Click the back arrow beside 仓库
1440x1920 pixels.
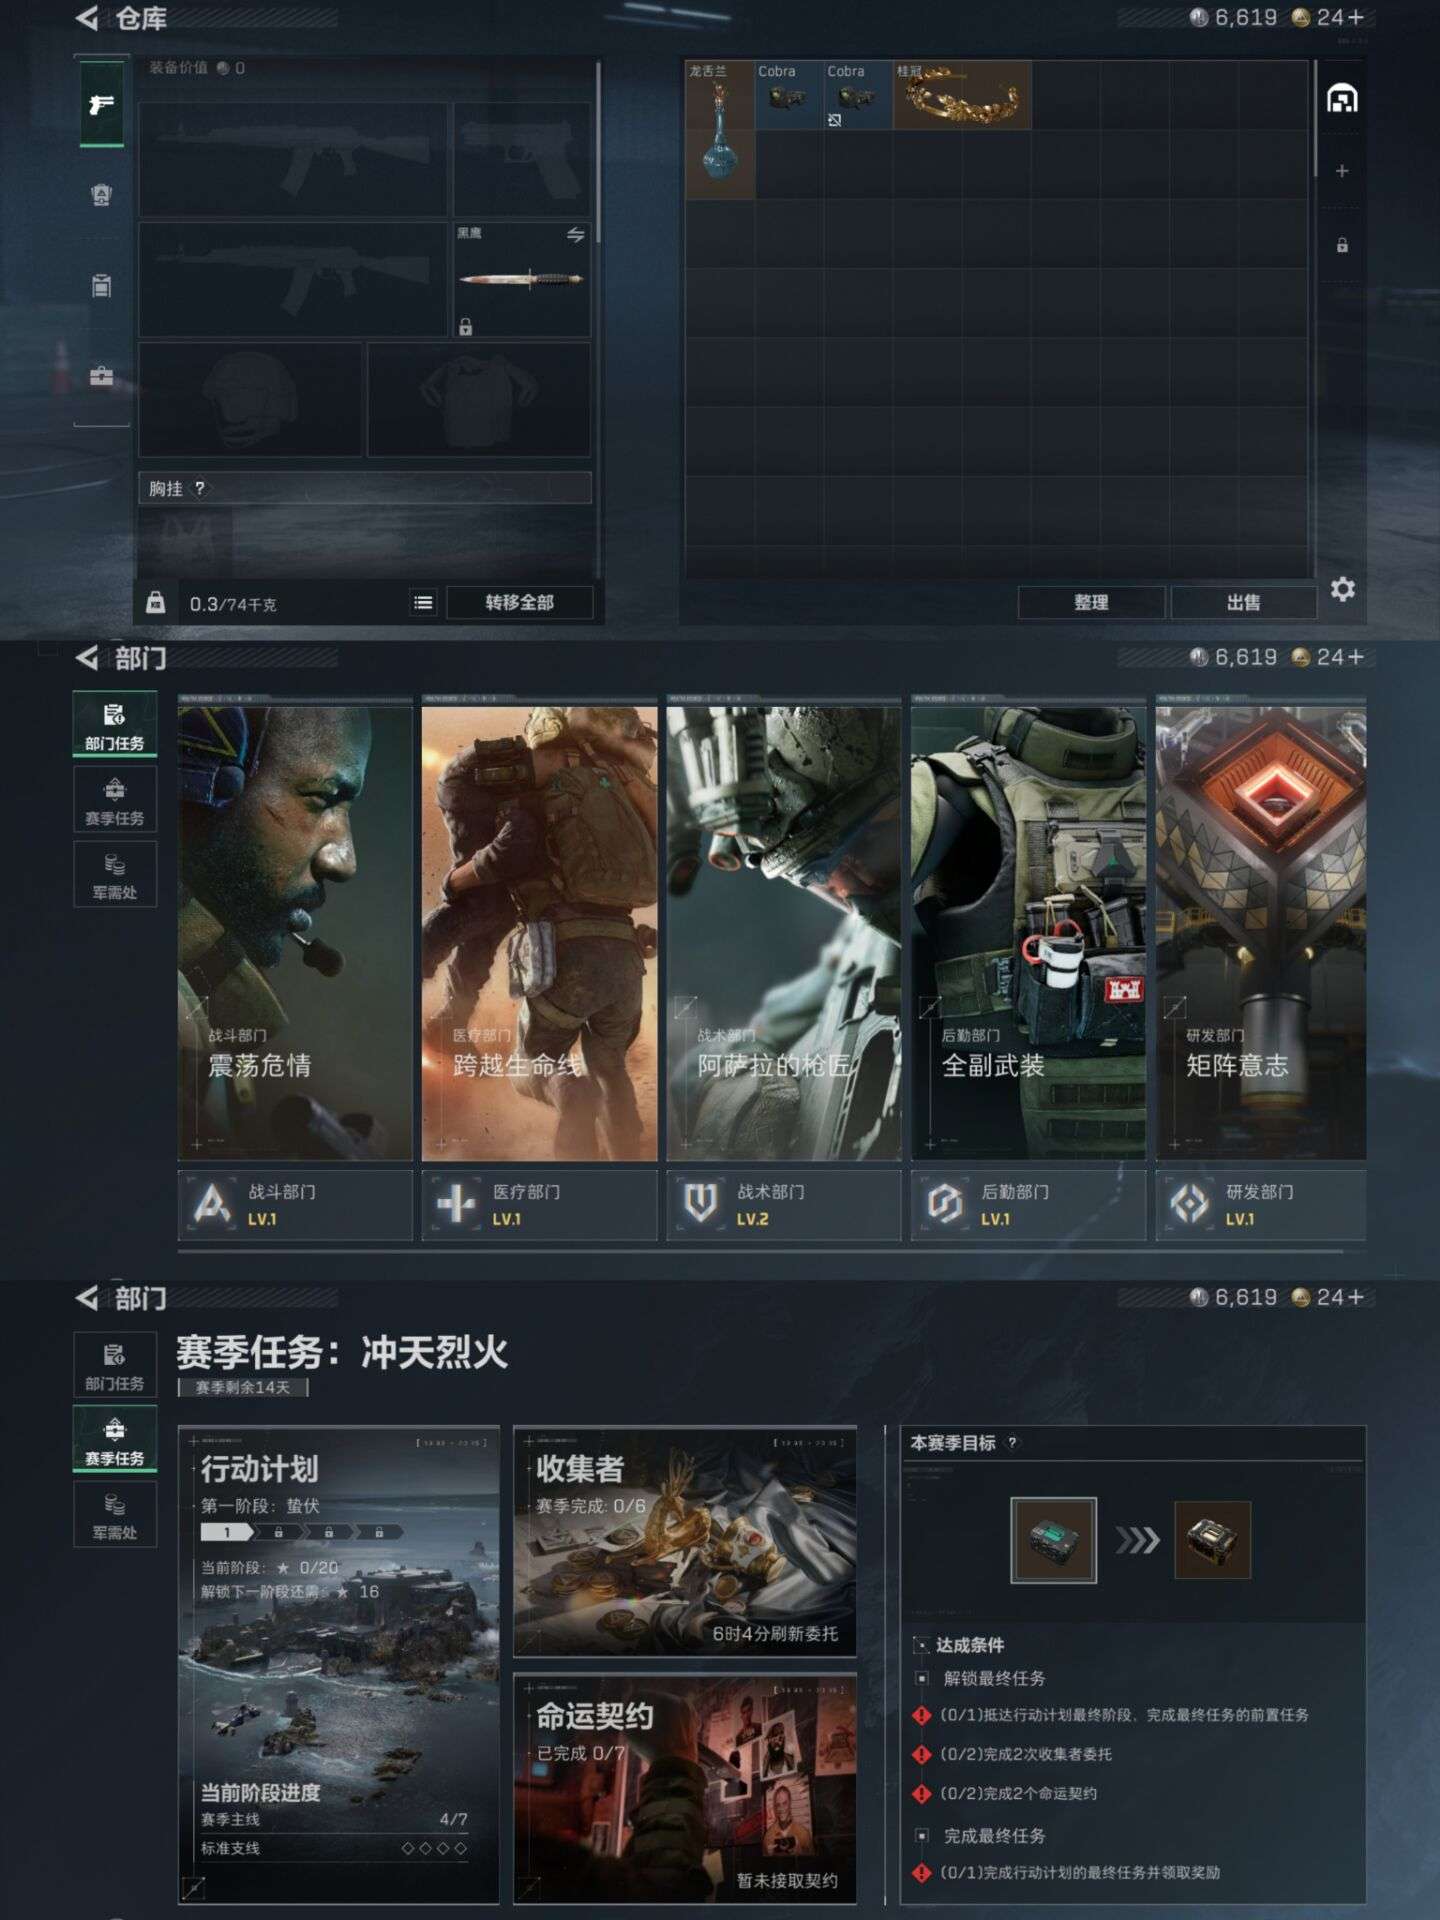point(87,18)
